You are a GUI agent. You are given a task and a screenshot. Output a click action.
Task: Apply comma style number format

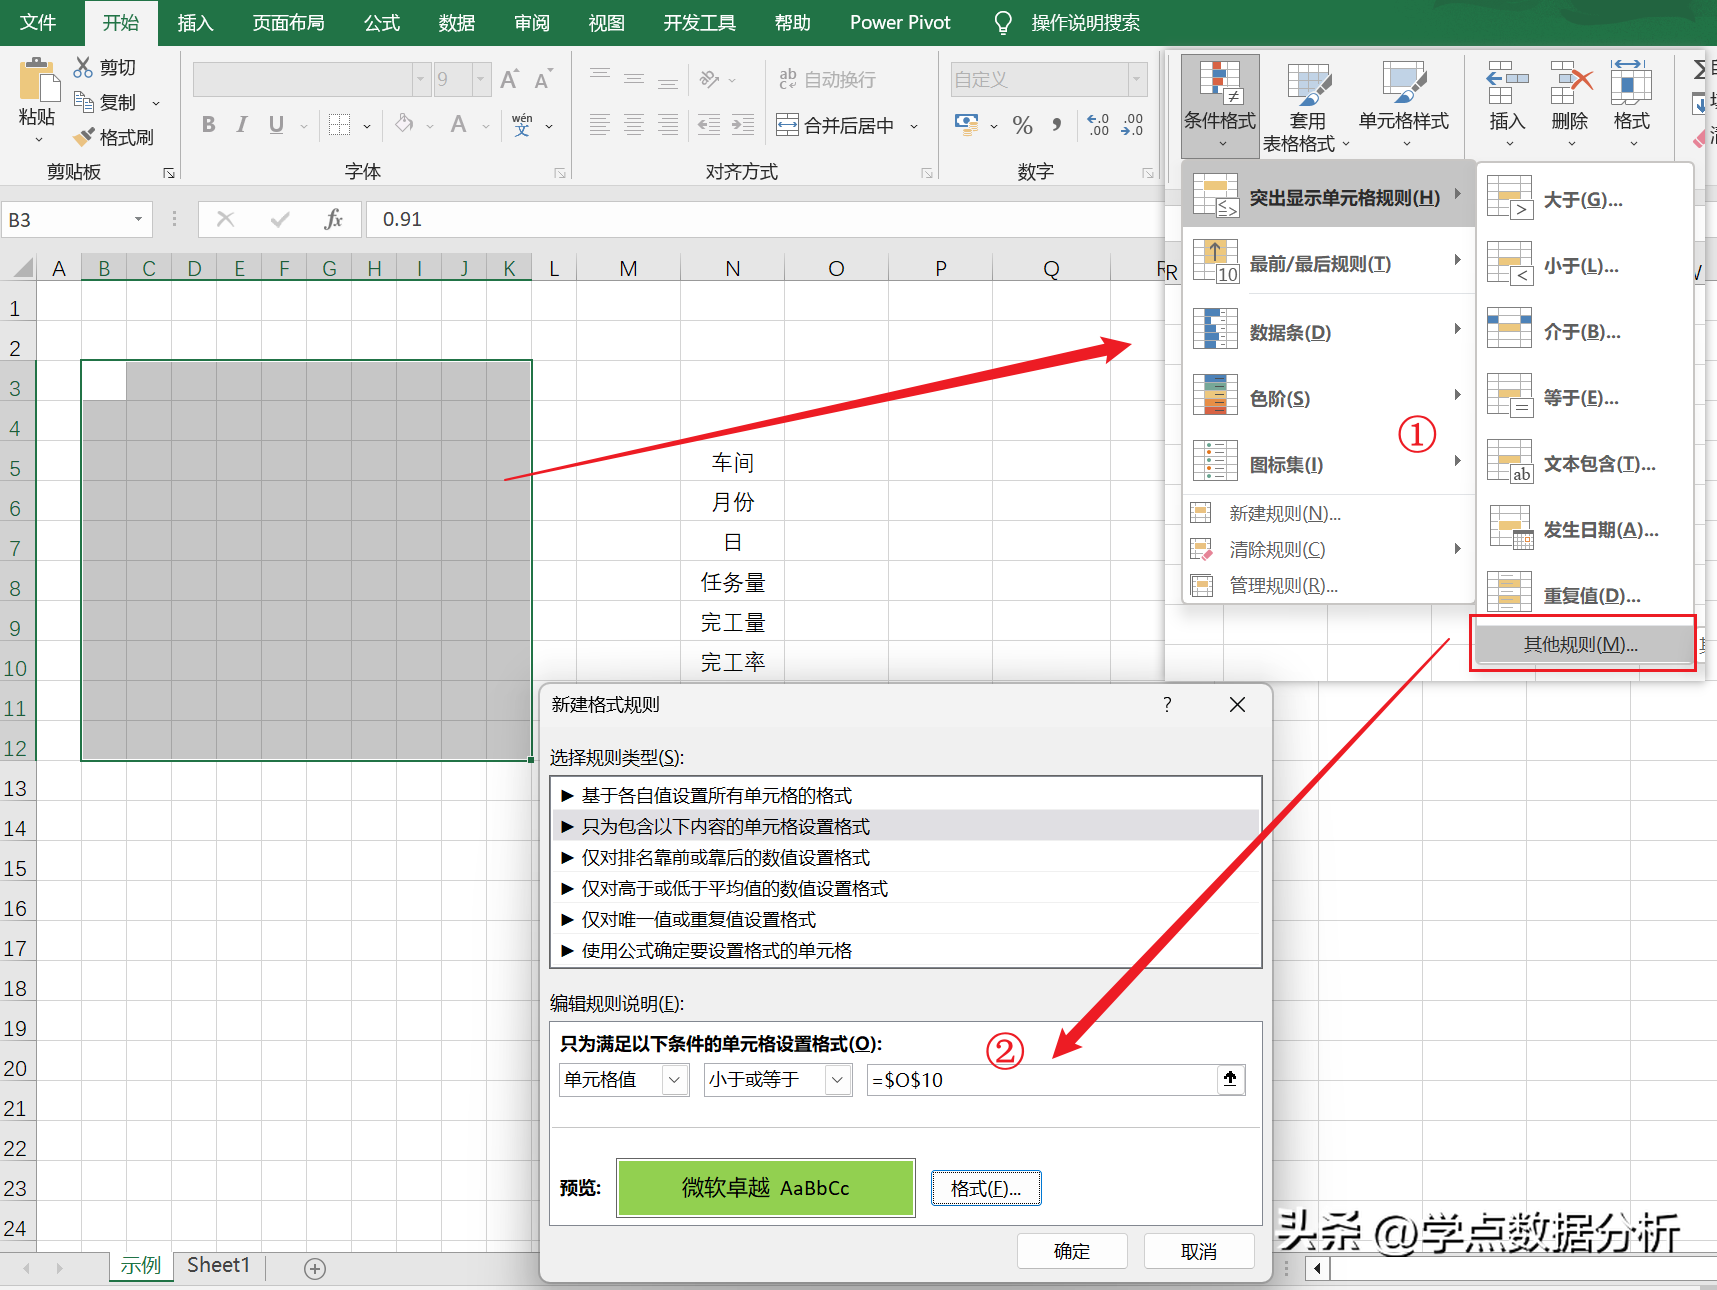1057,125
